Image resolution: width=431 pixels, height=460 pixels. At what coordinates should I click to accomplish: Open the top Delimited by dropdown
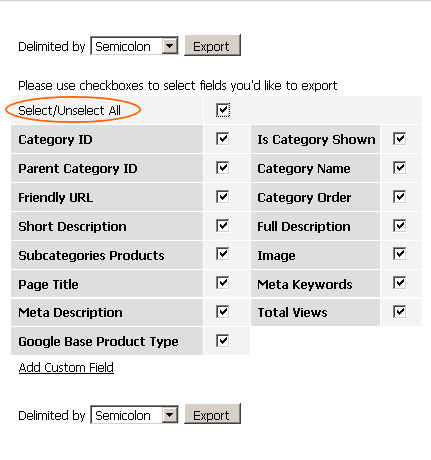pyautogui.click(x=134, y=46)
